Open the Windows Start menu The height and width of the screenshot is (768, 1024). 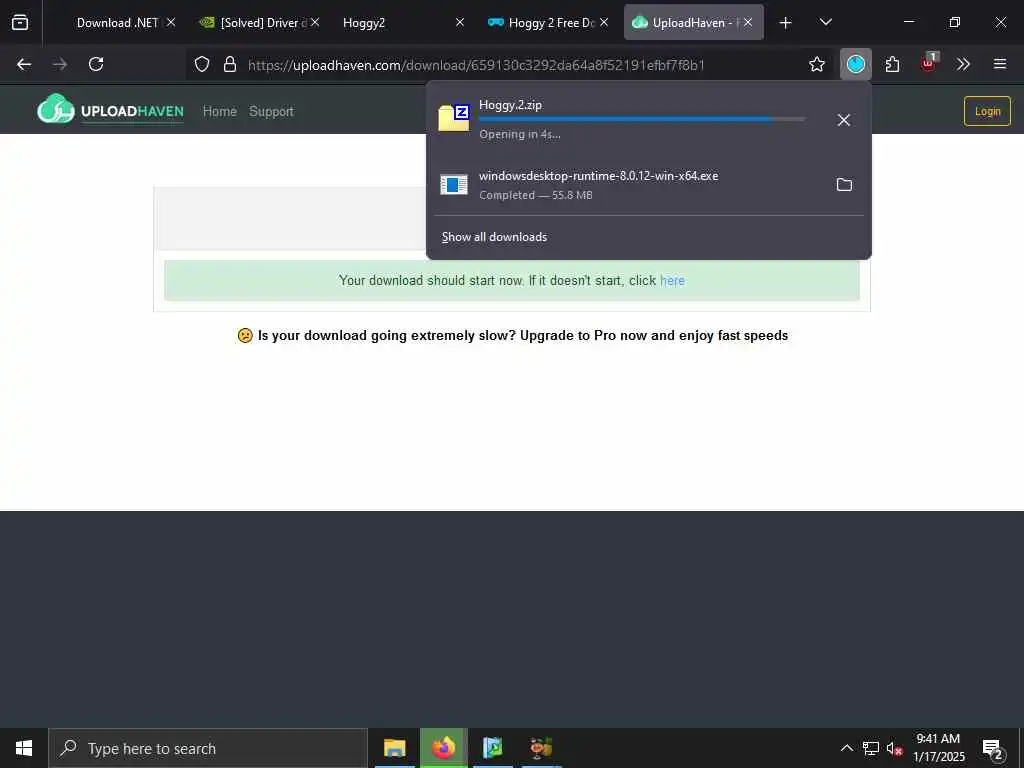24,748
